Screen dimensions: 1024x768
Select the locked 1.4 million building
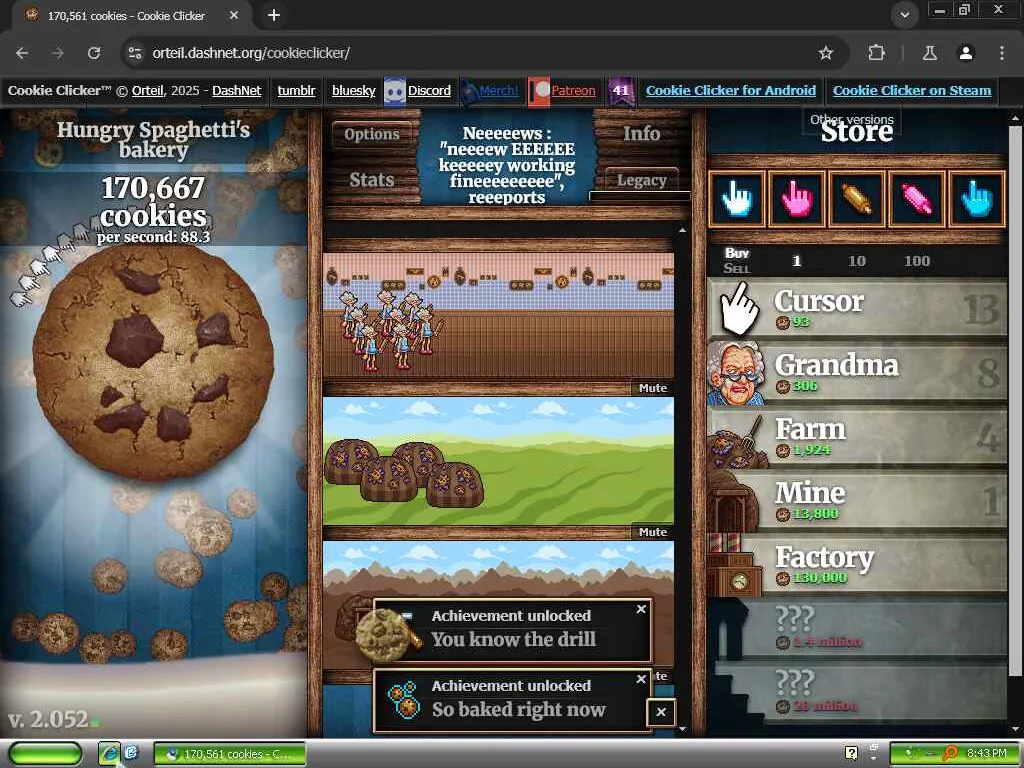tap(857, 628)
